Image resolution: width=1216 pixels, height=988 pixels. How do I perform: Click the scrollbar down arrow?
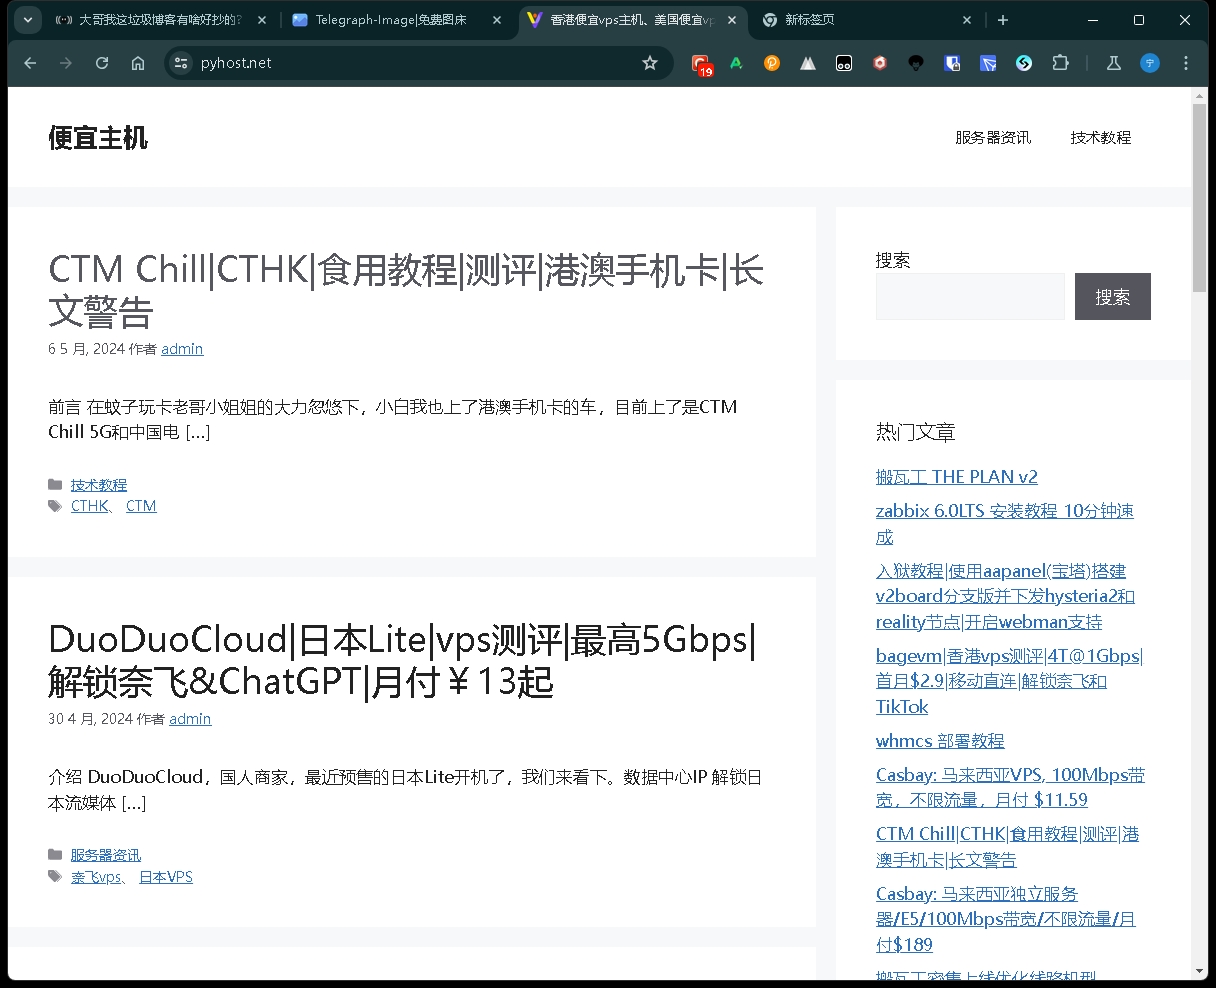[1200, 971]
